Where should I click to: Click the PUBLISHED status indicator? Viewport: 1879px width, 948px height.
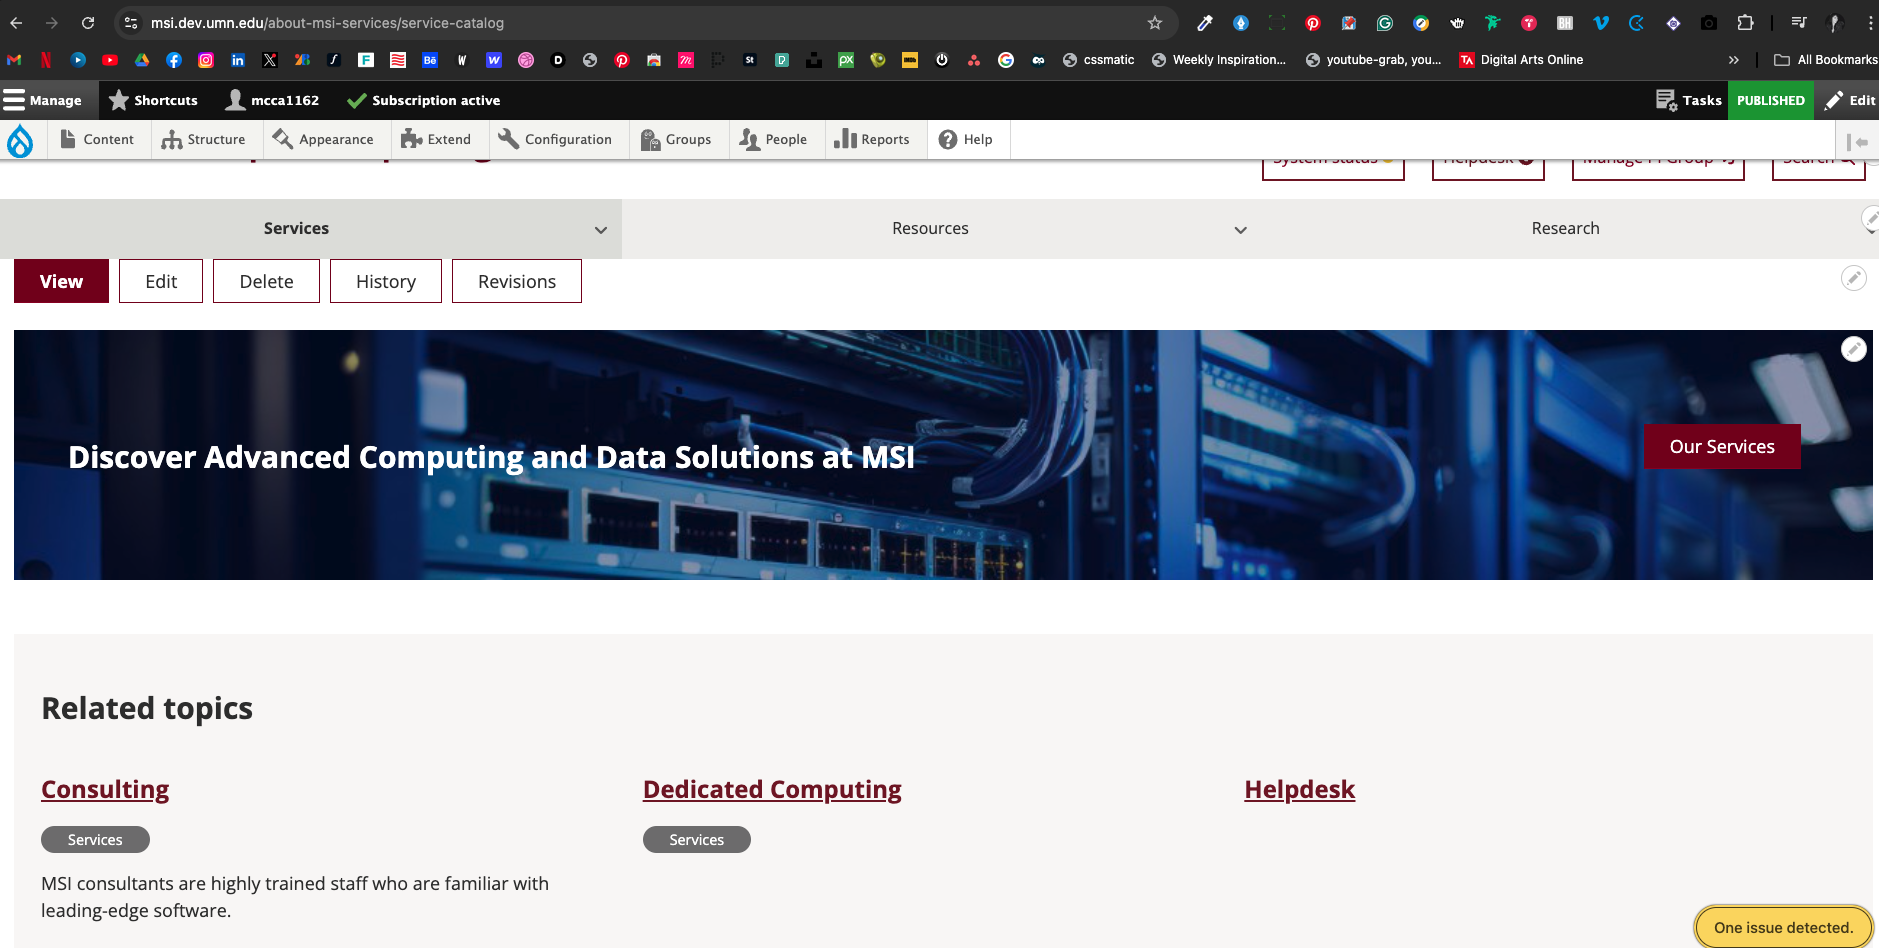[1770, 100]
